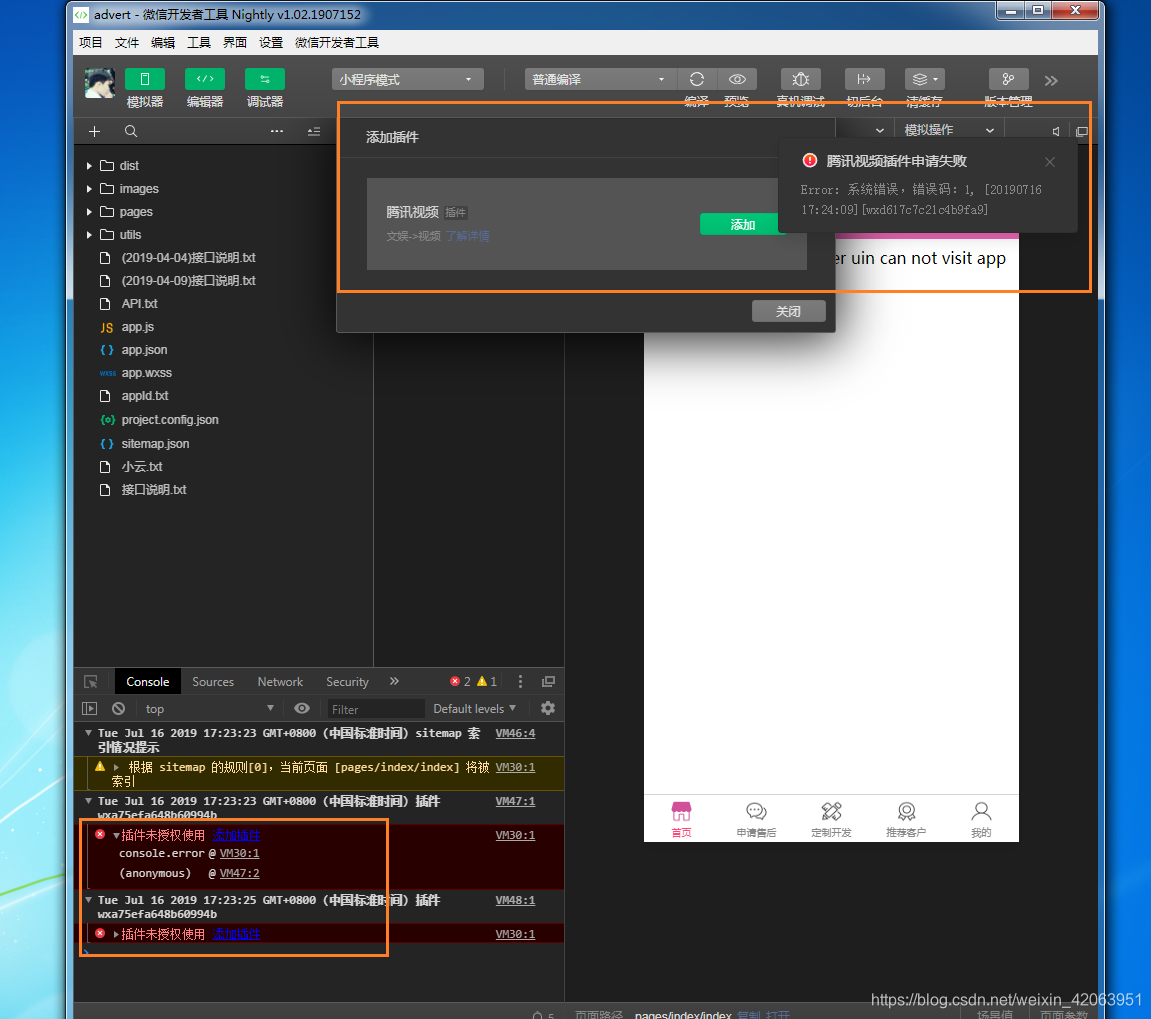Toggle the simulator panel button
1151x1019 pixels.
(x=145, y=79)
